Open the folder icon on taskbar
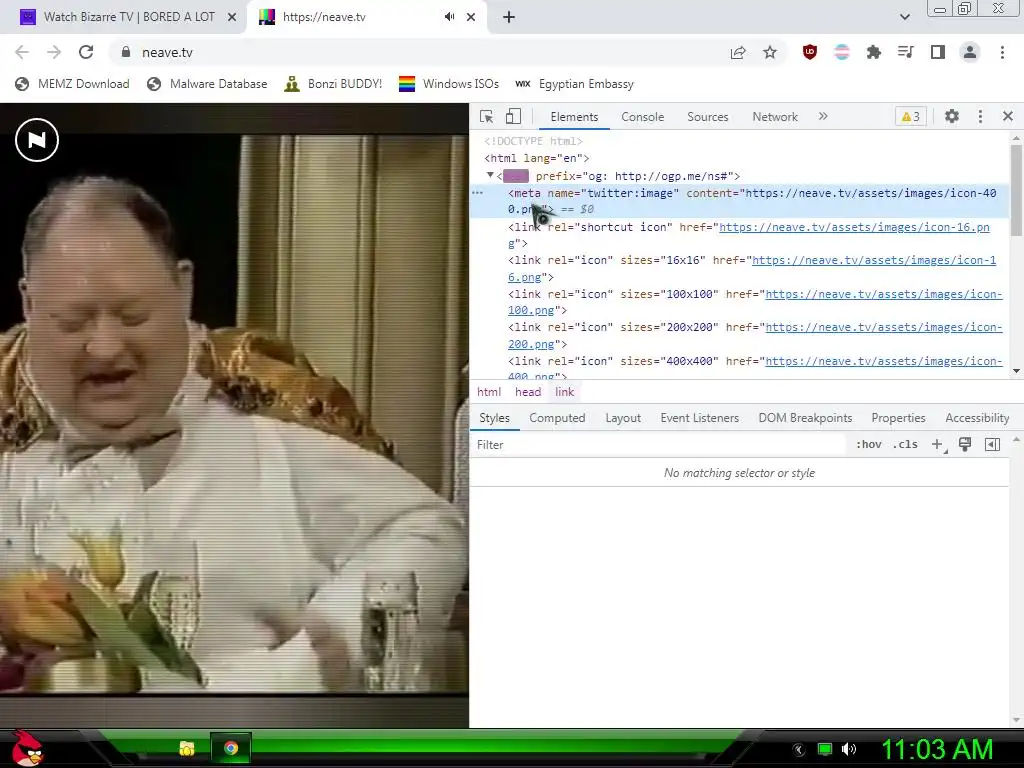The image size is (1024, 768). [187, 748]
